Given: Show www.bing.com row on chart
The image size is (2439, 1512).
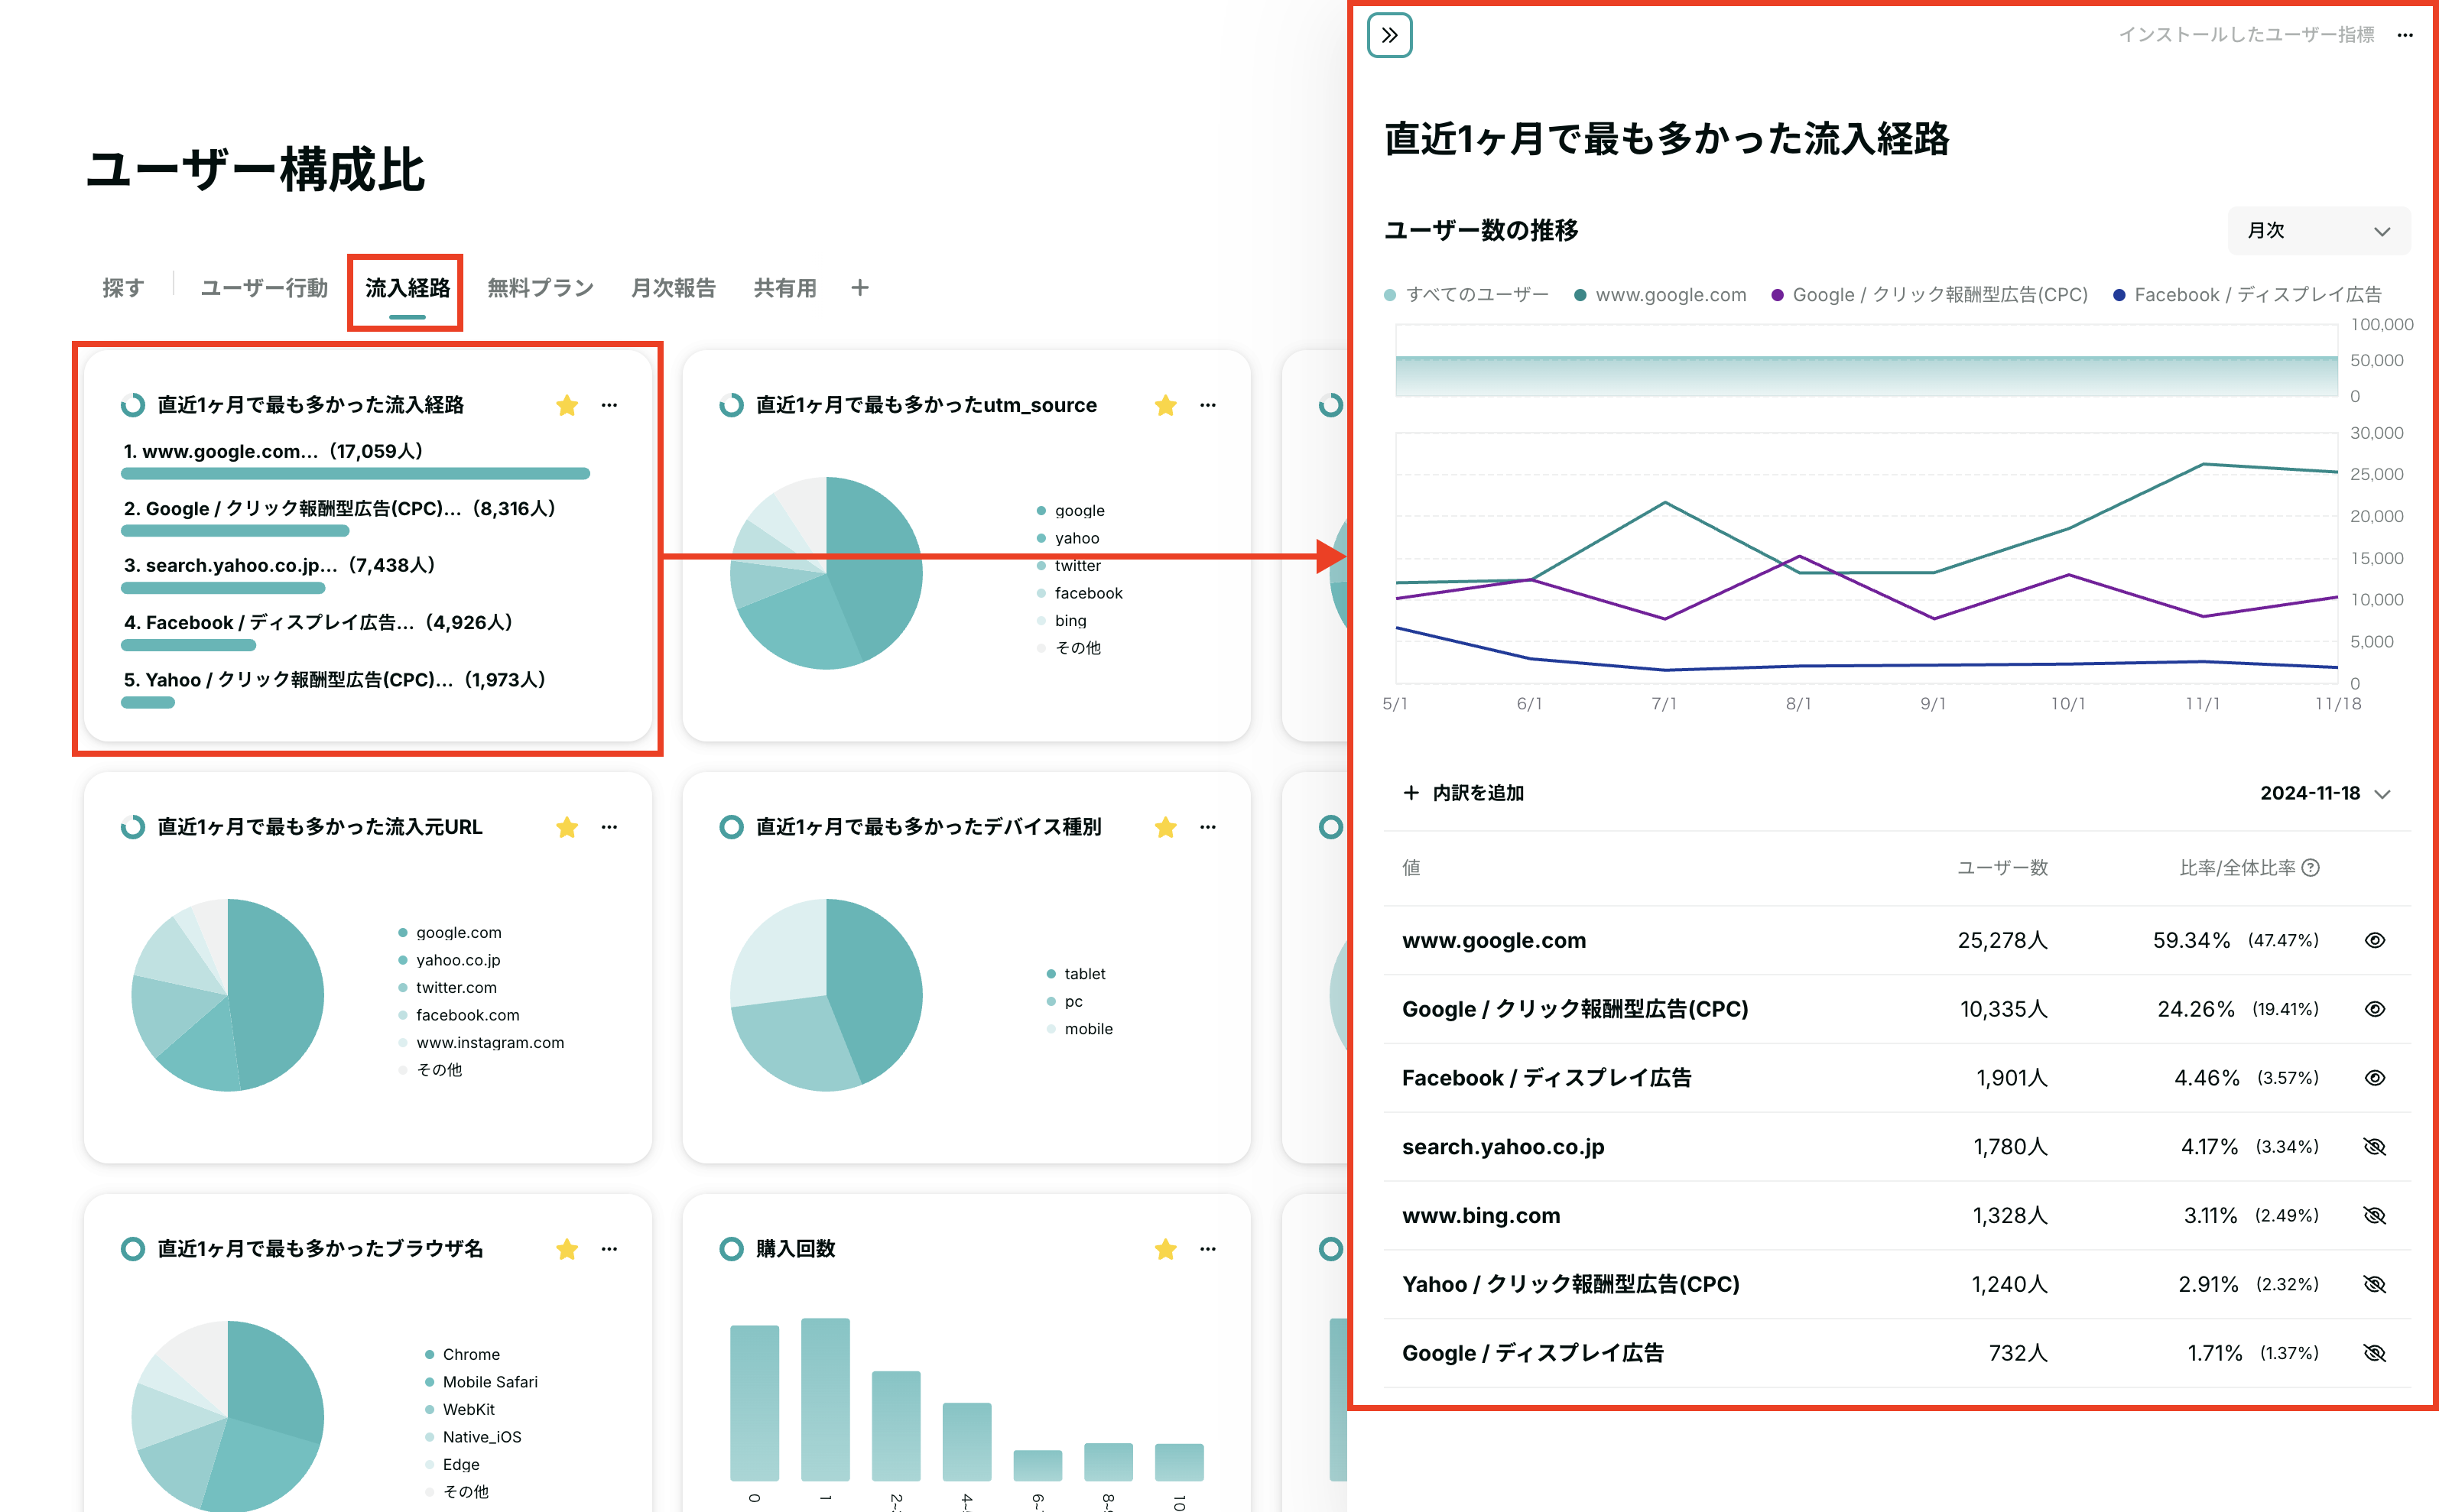Looking at the screenshot, I should (2375, 1216).
